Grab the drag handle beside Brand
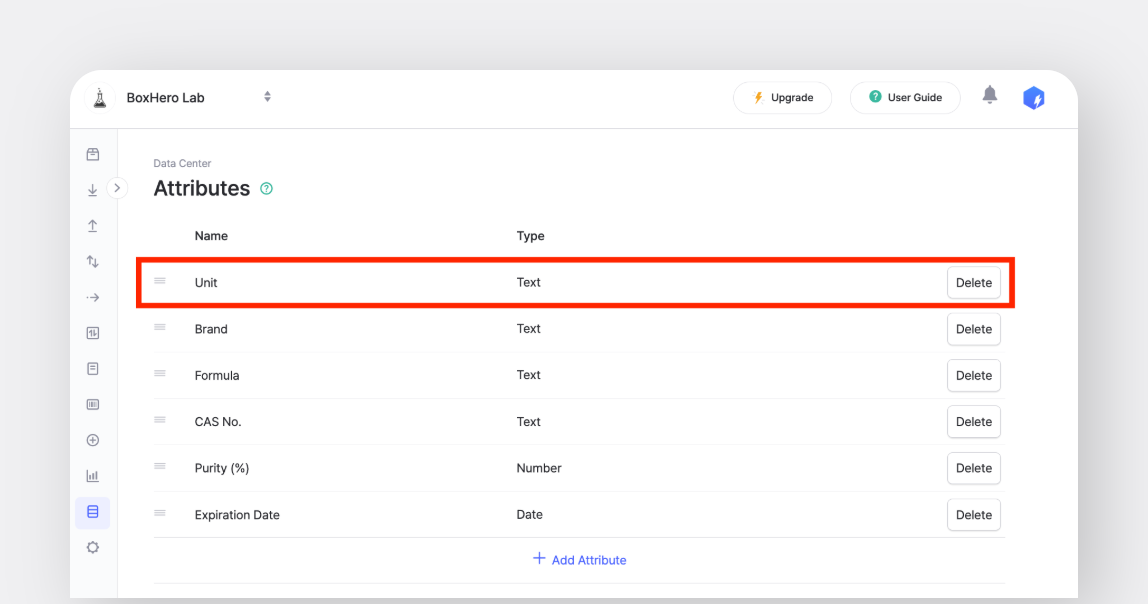Image resolution: width=1148 pixels, height=604 pixels. pos(160,328)
